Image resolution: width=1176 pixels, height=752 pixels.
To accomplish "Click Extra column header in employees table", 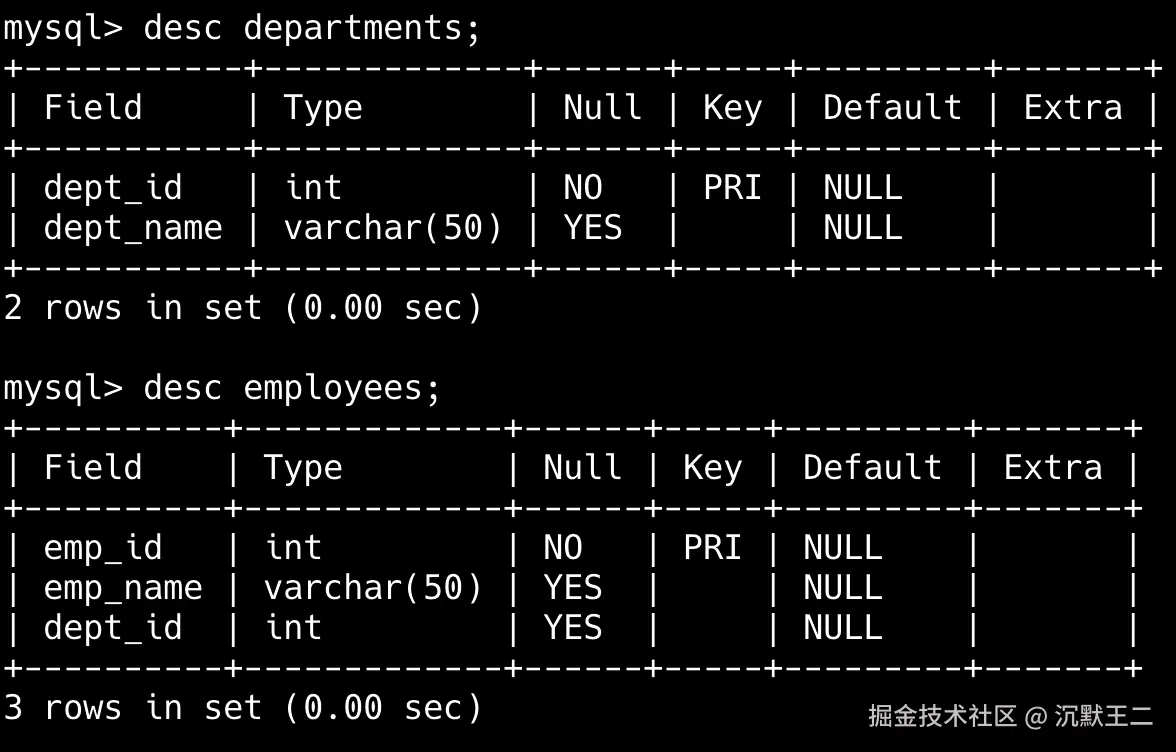I will coord(1053,468).
